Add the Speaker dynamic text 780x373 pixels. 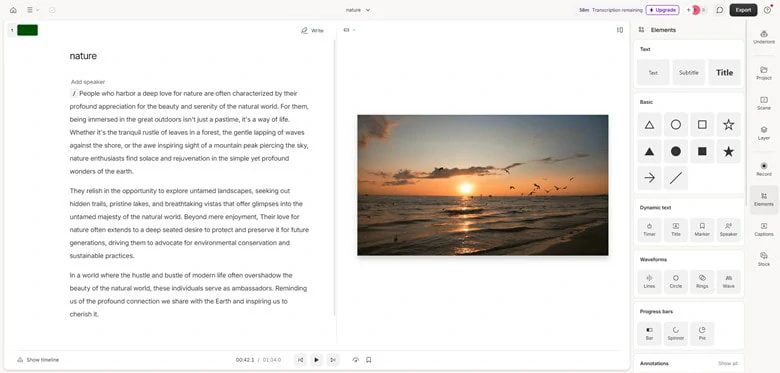point(728,230)
